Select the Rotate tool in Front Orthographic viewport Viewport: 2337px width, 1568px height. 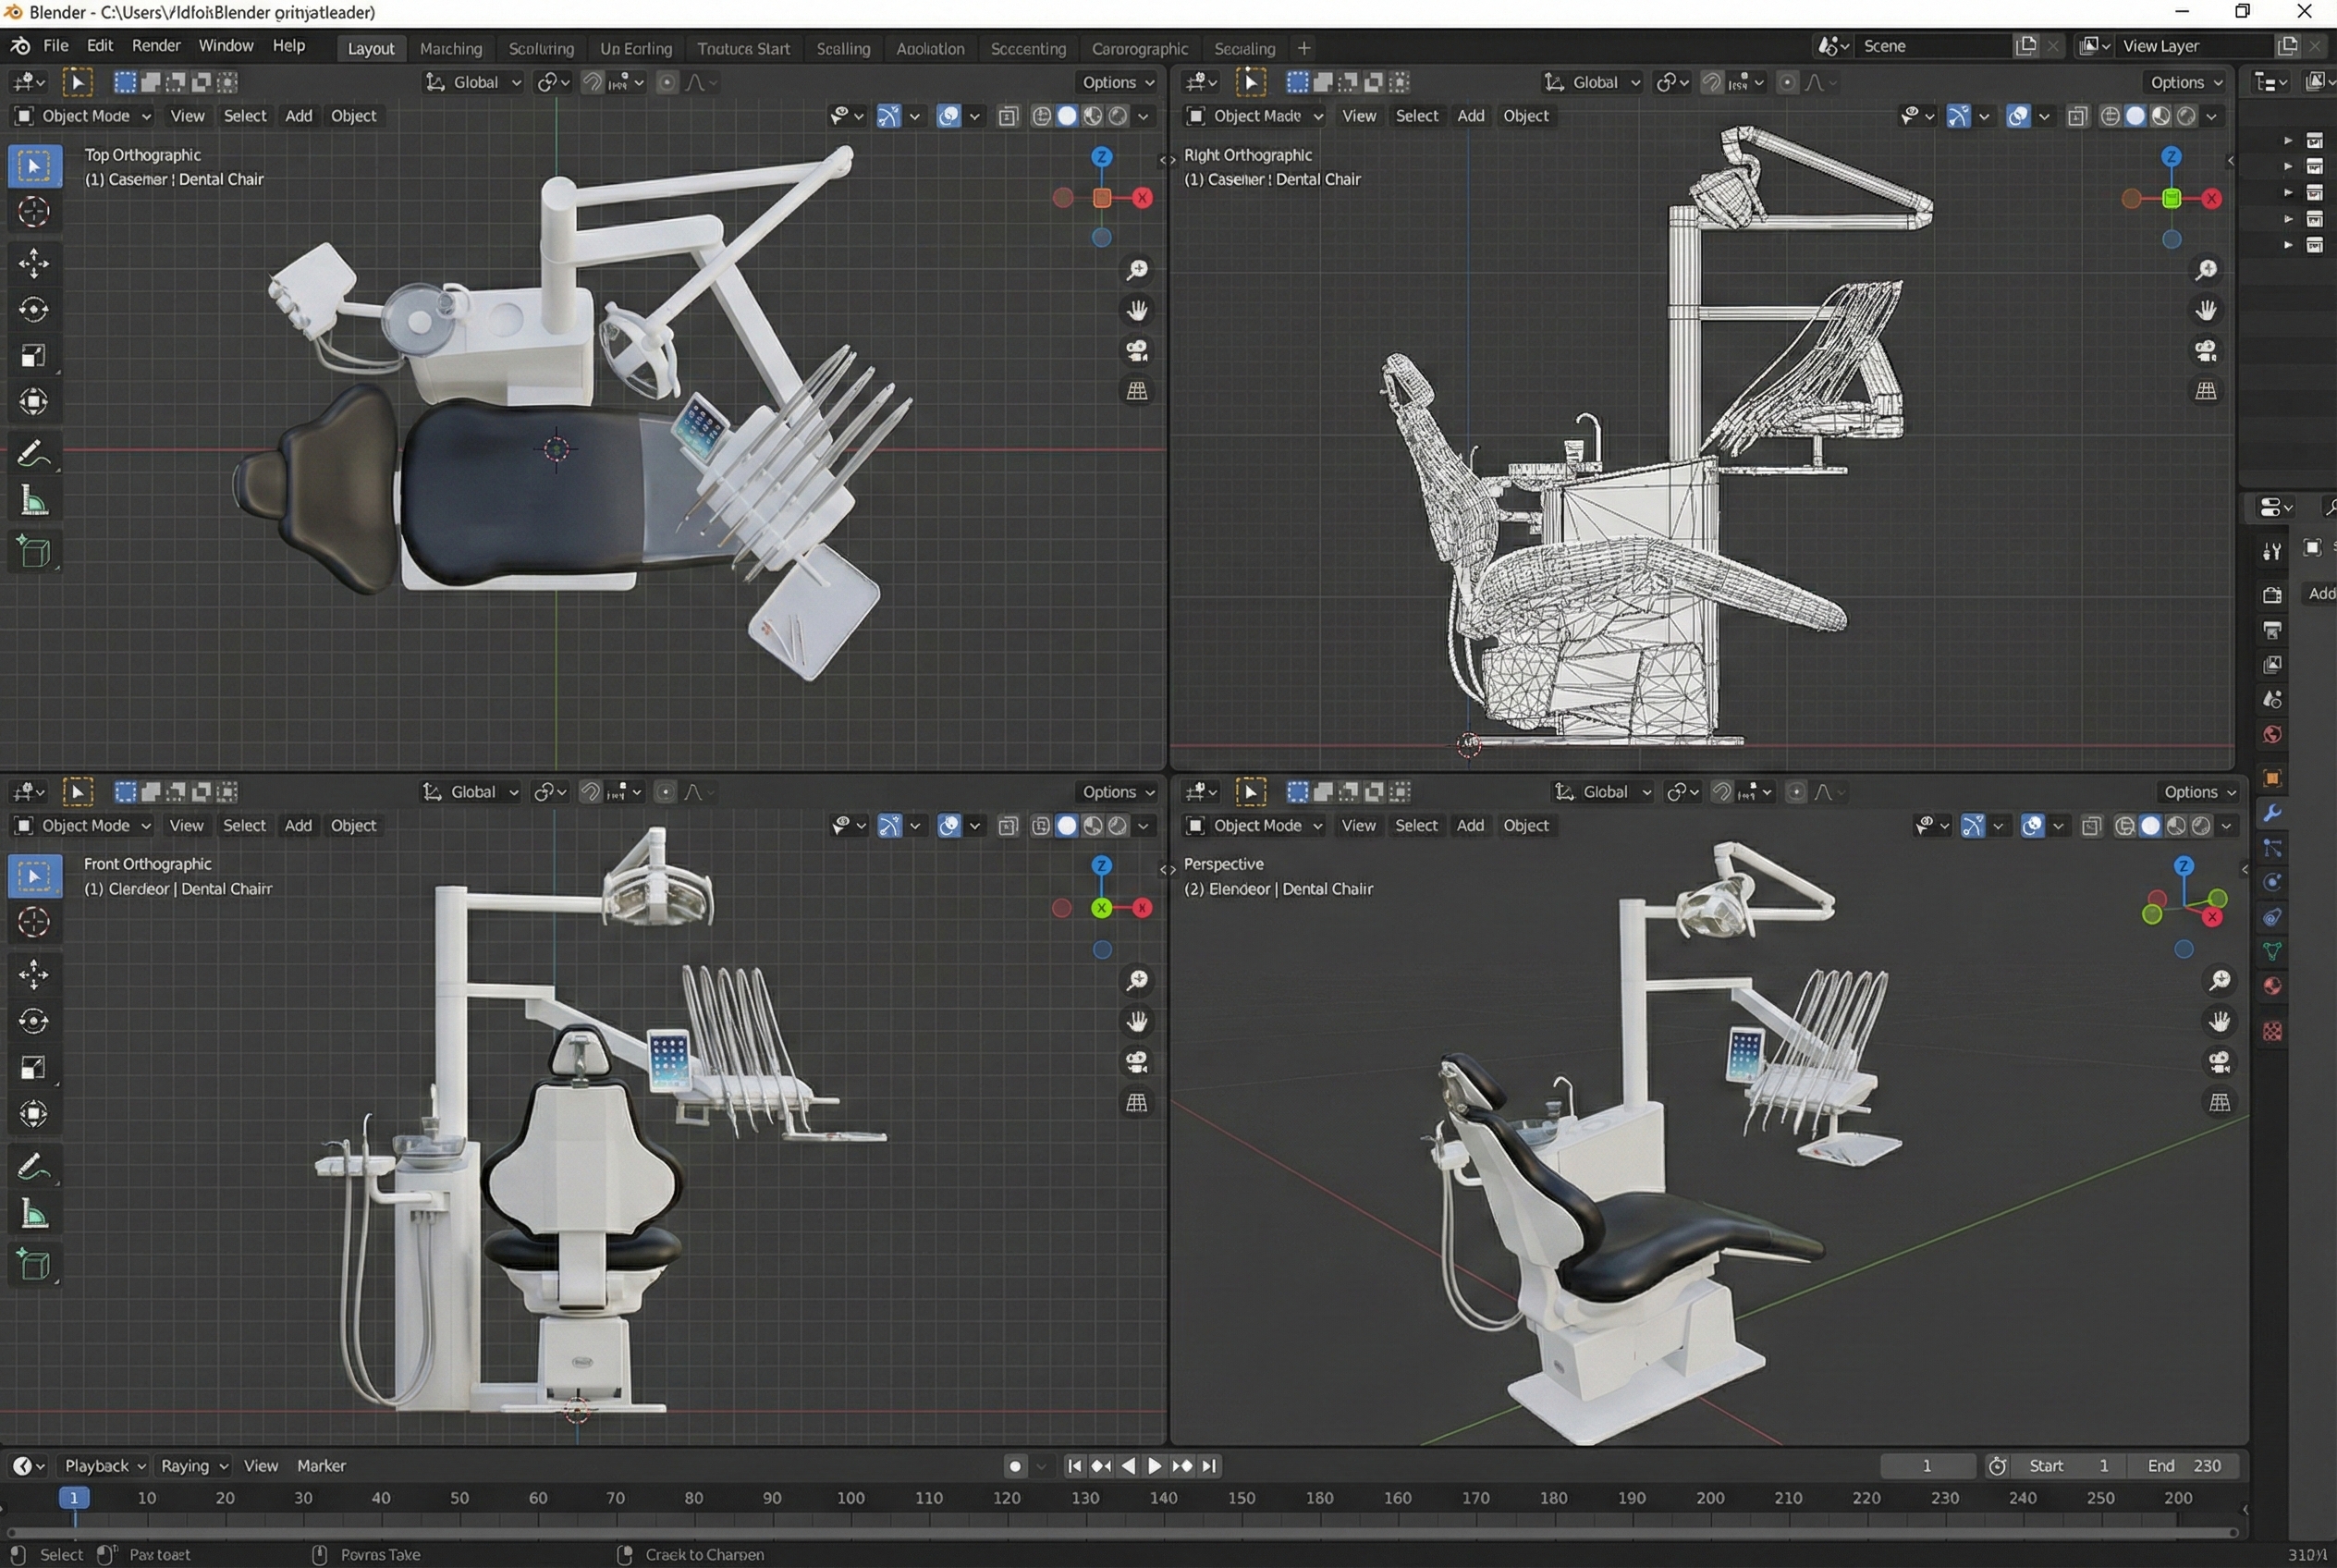click(x=33, y=1021)
